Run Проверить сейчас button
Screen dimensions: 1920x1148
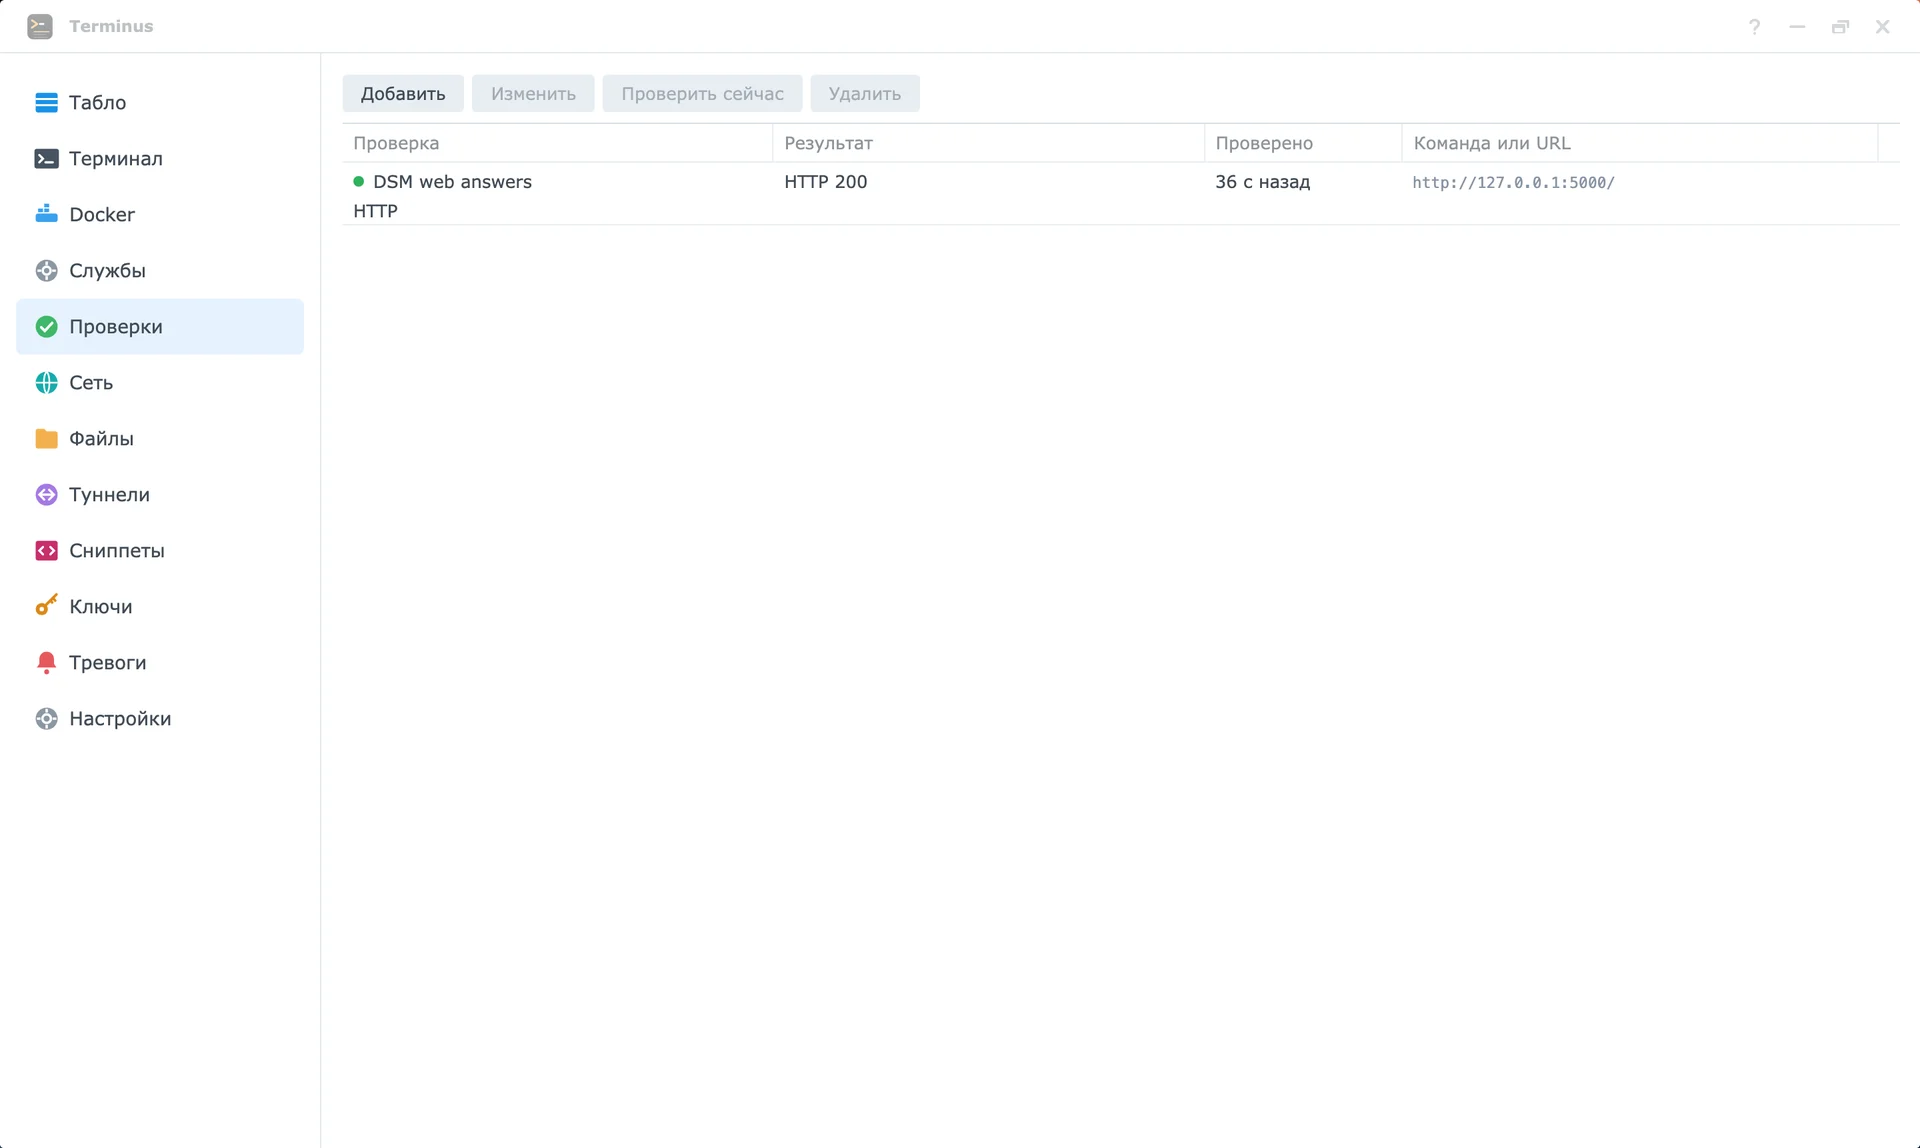pyautogui.click(x=702, y=93)
